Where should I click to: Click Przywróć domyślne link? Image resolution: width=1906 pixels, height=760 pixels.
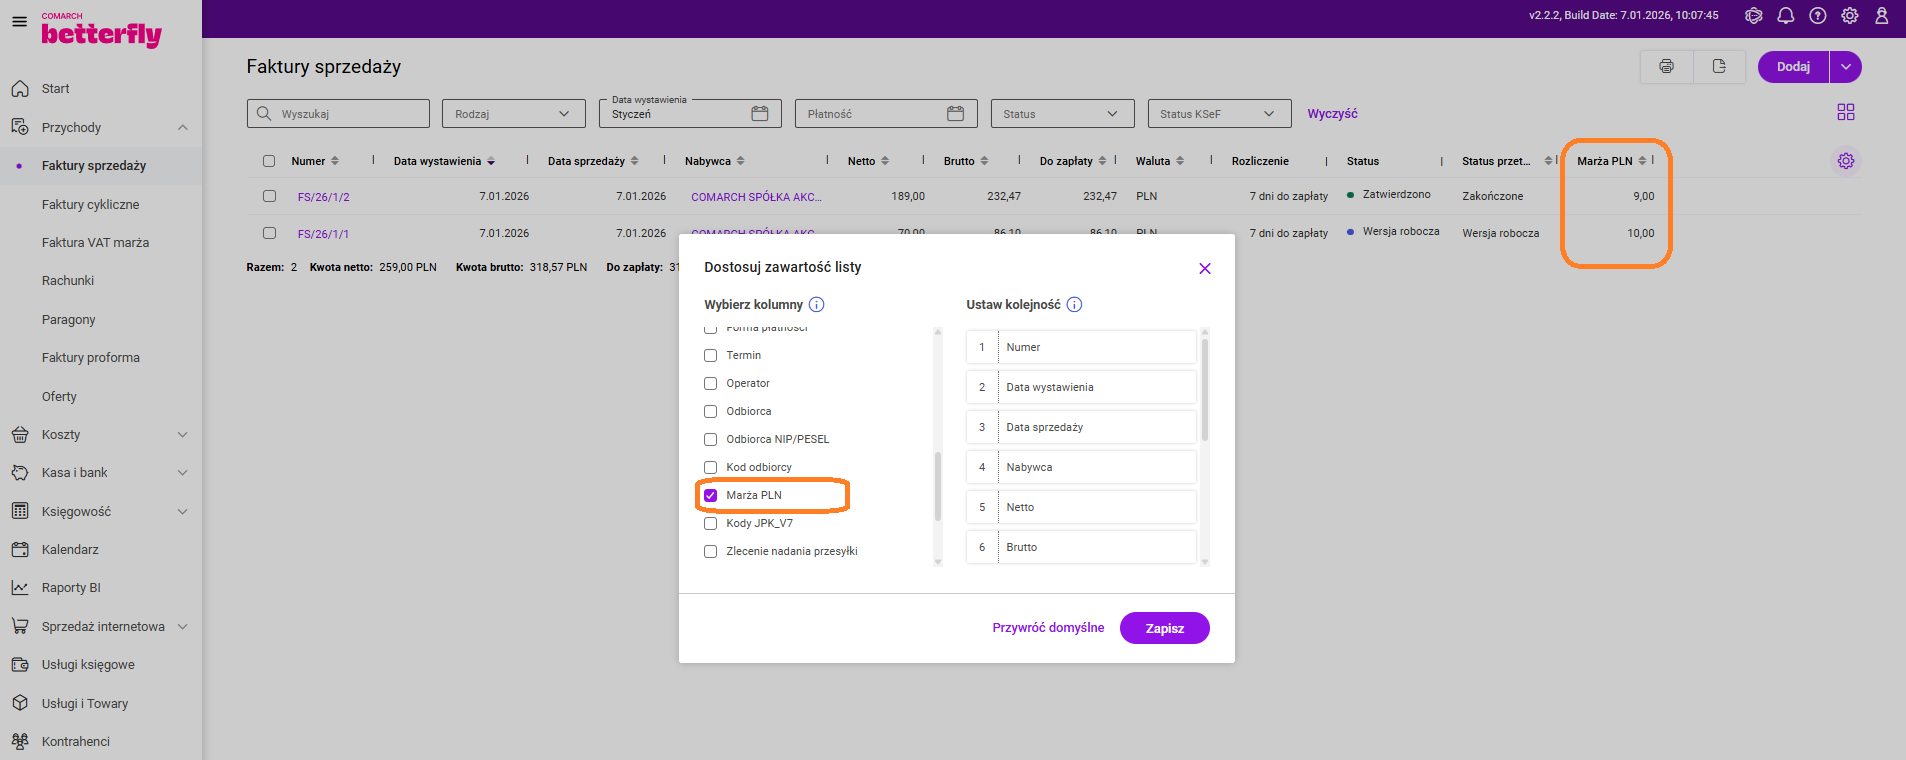pos(1048,628)
